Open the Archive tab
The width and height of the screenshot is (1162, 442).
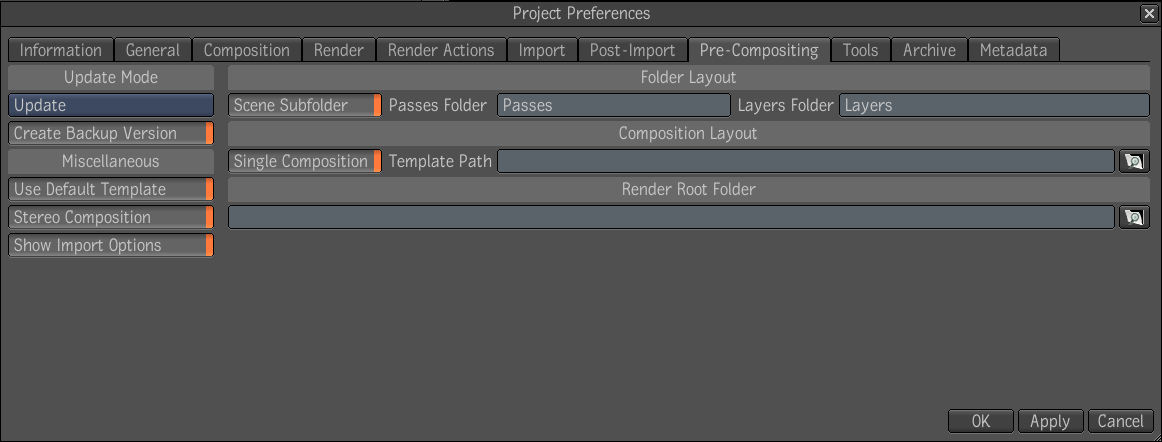click(x=929, y=50)
